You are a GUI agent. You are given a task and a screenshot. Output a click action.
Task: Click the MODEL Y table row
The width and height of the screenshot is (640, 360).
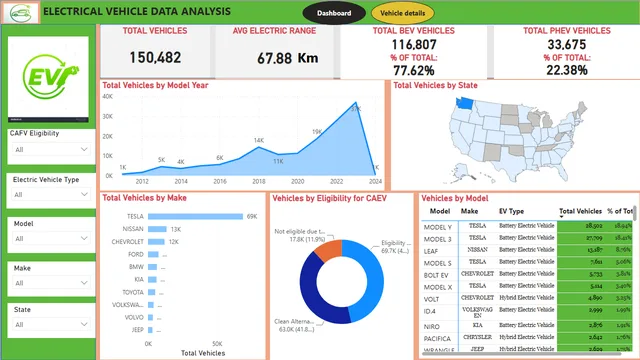point(527,227)
